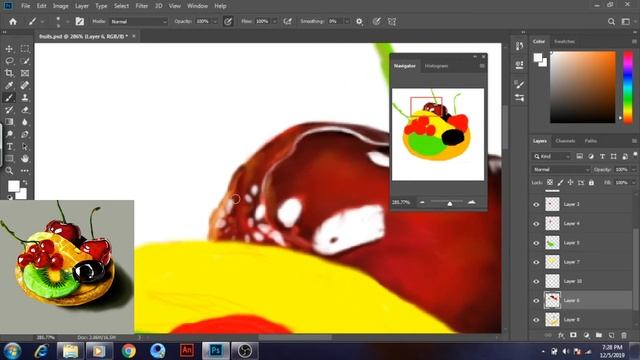Open layer filter Kind dropdown
640x360 pixels.
click(552, 156)
